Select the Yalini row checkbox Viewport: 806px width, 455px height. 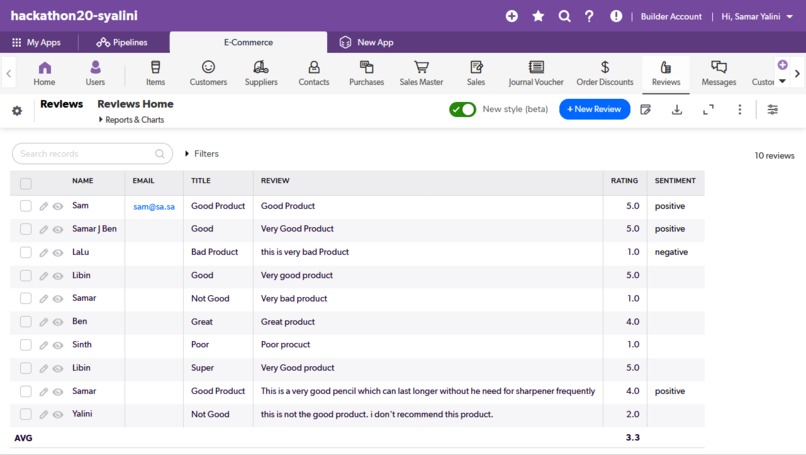(26, 414)
